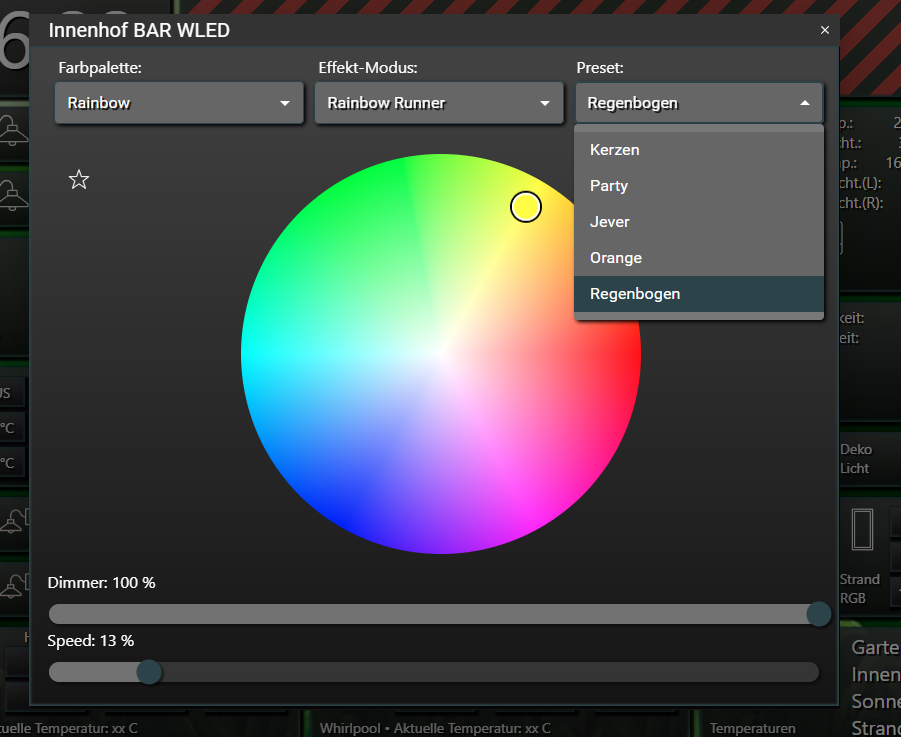901x737 pixels.
Task: Click the star favorite icon
Action: [x=79, y=180]
